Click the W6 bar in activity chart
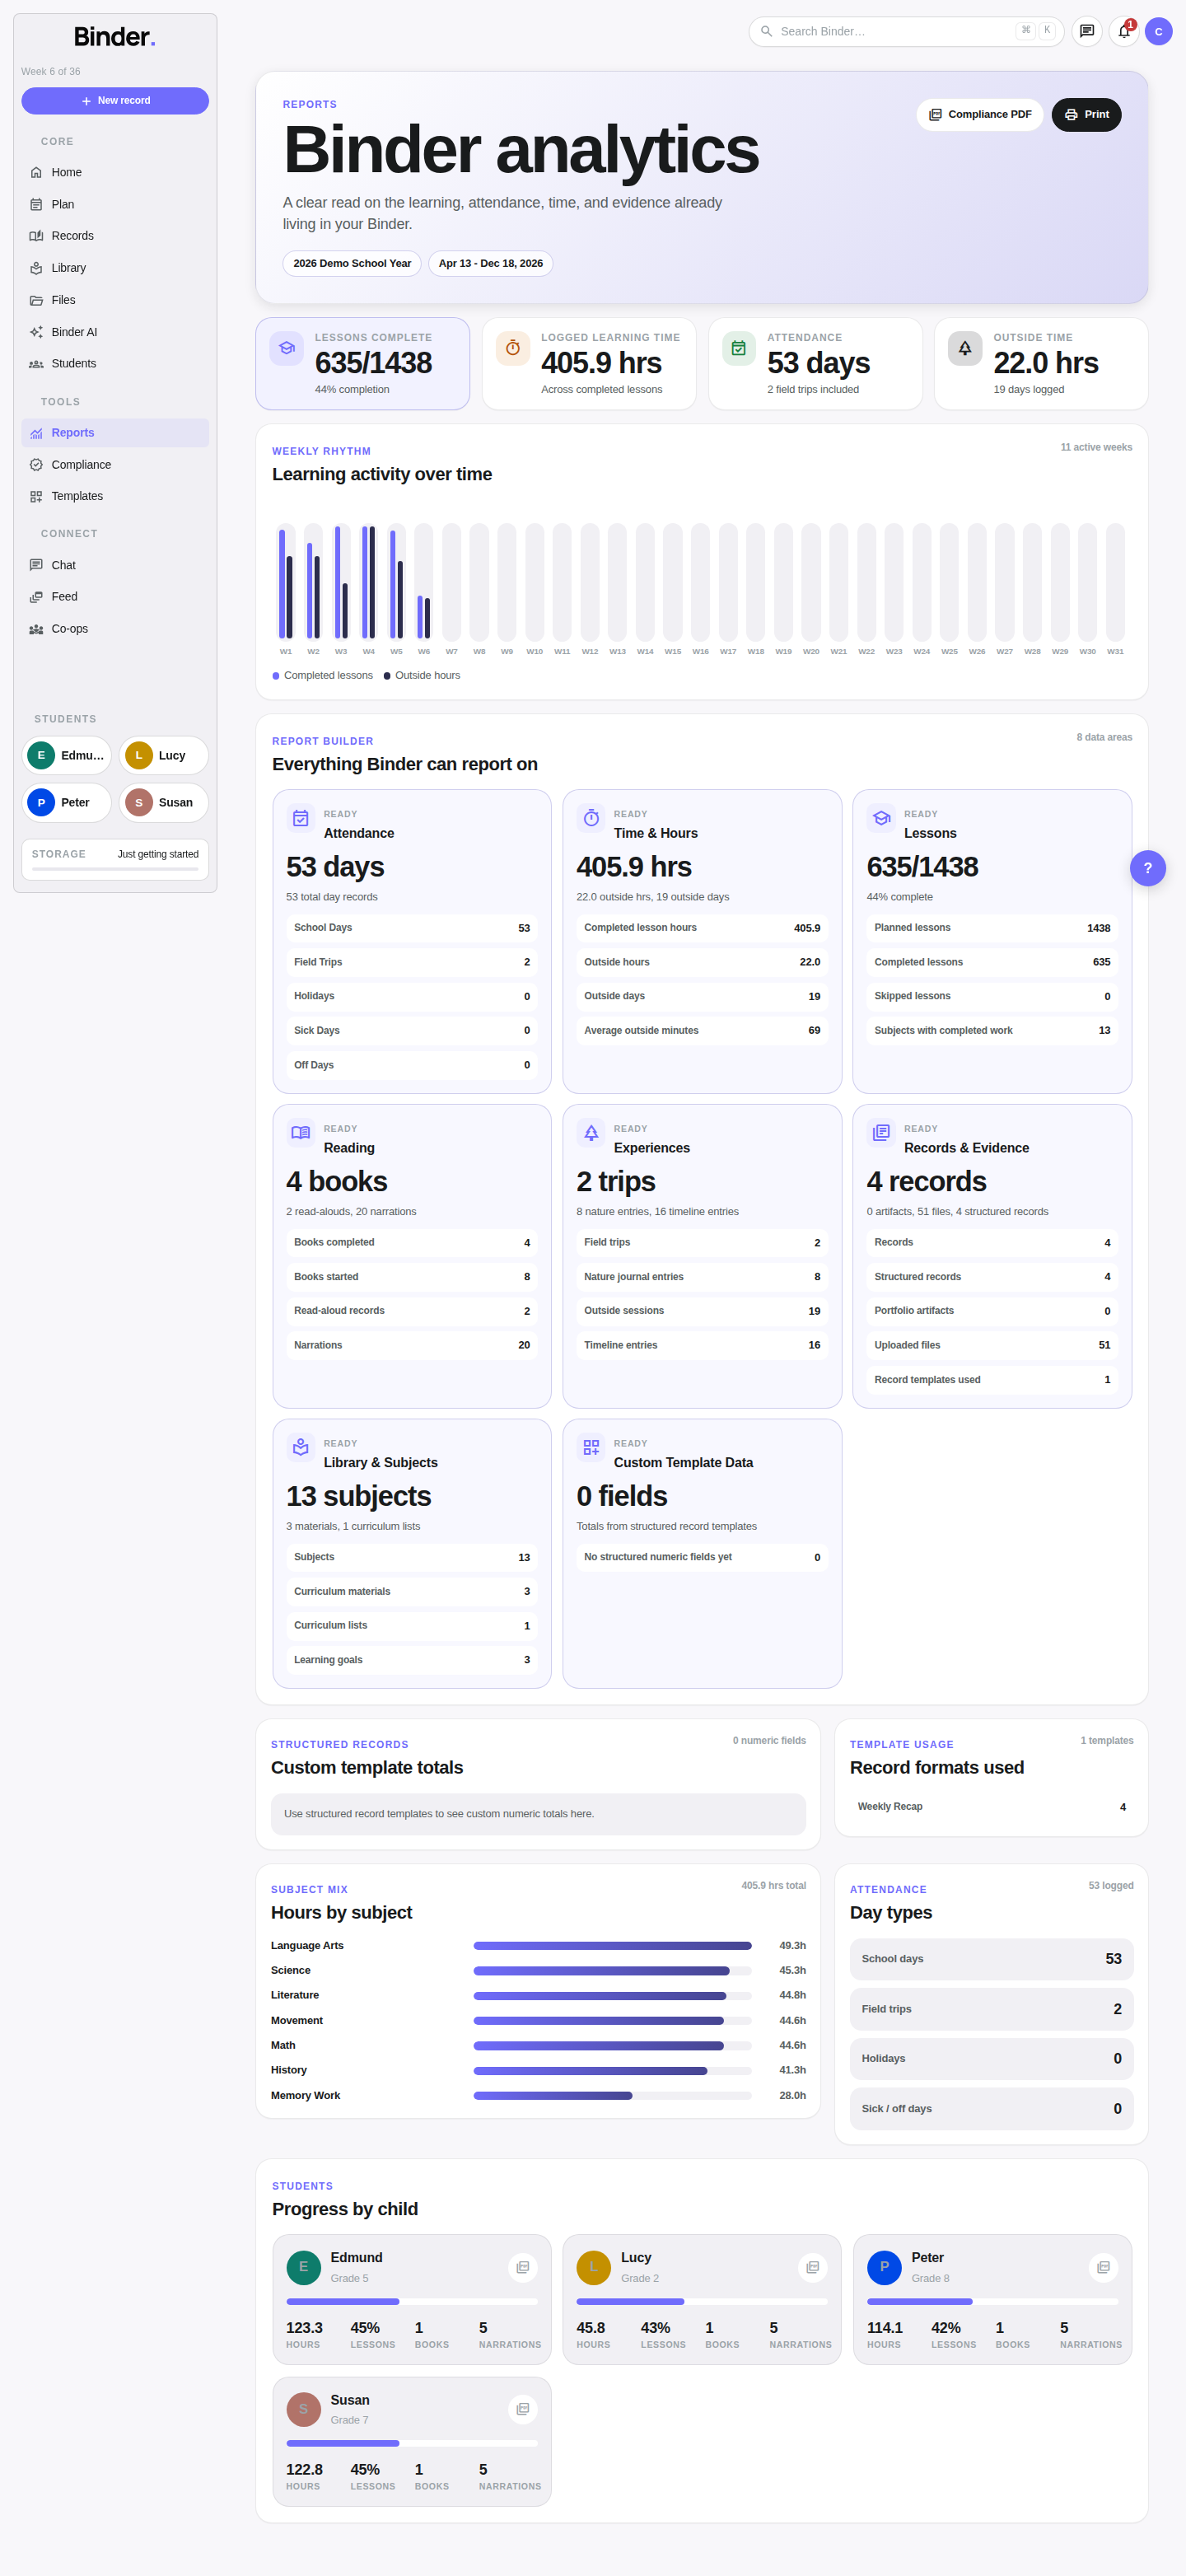 point(424,582)
